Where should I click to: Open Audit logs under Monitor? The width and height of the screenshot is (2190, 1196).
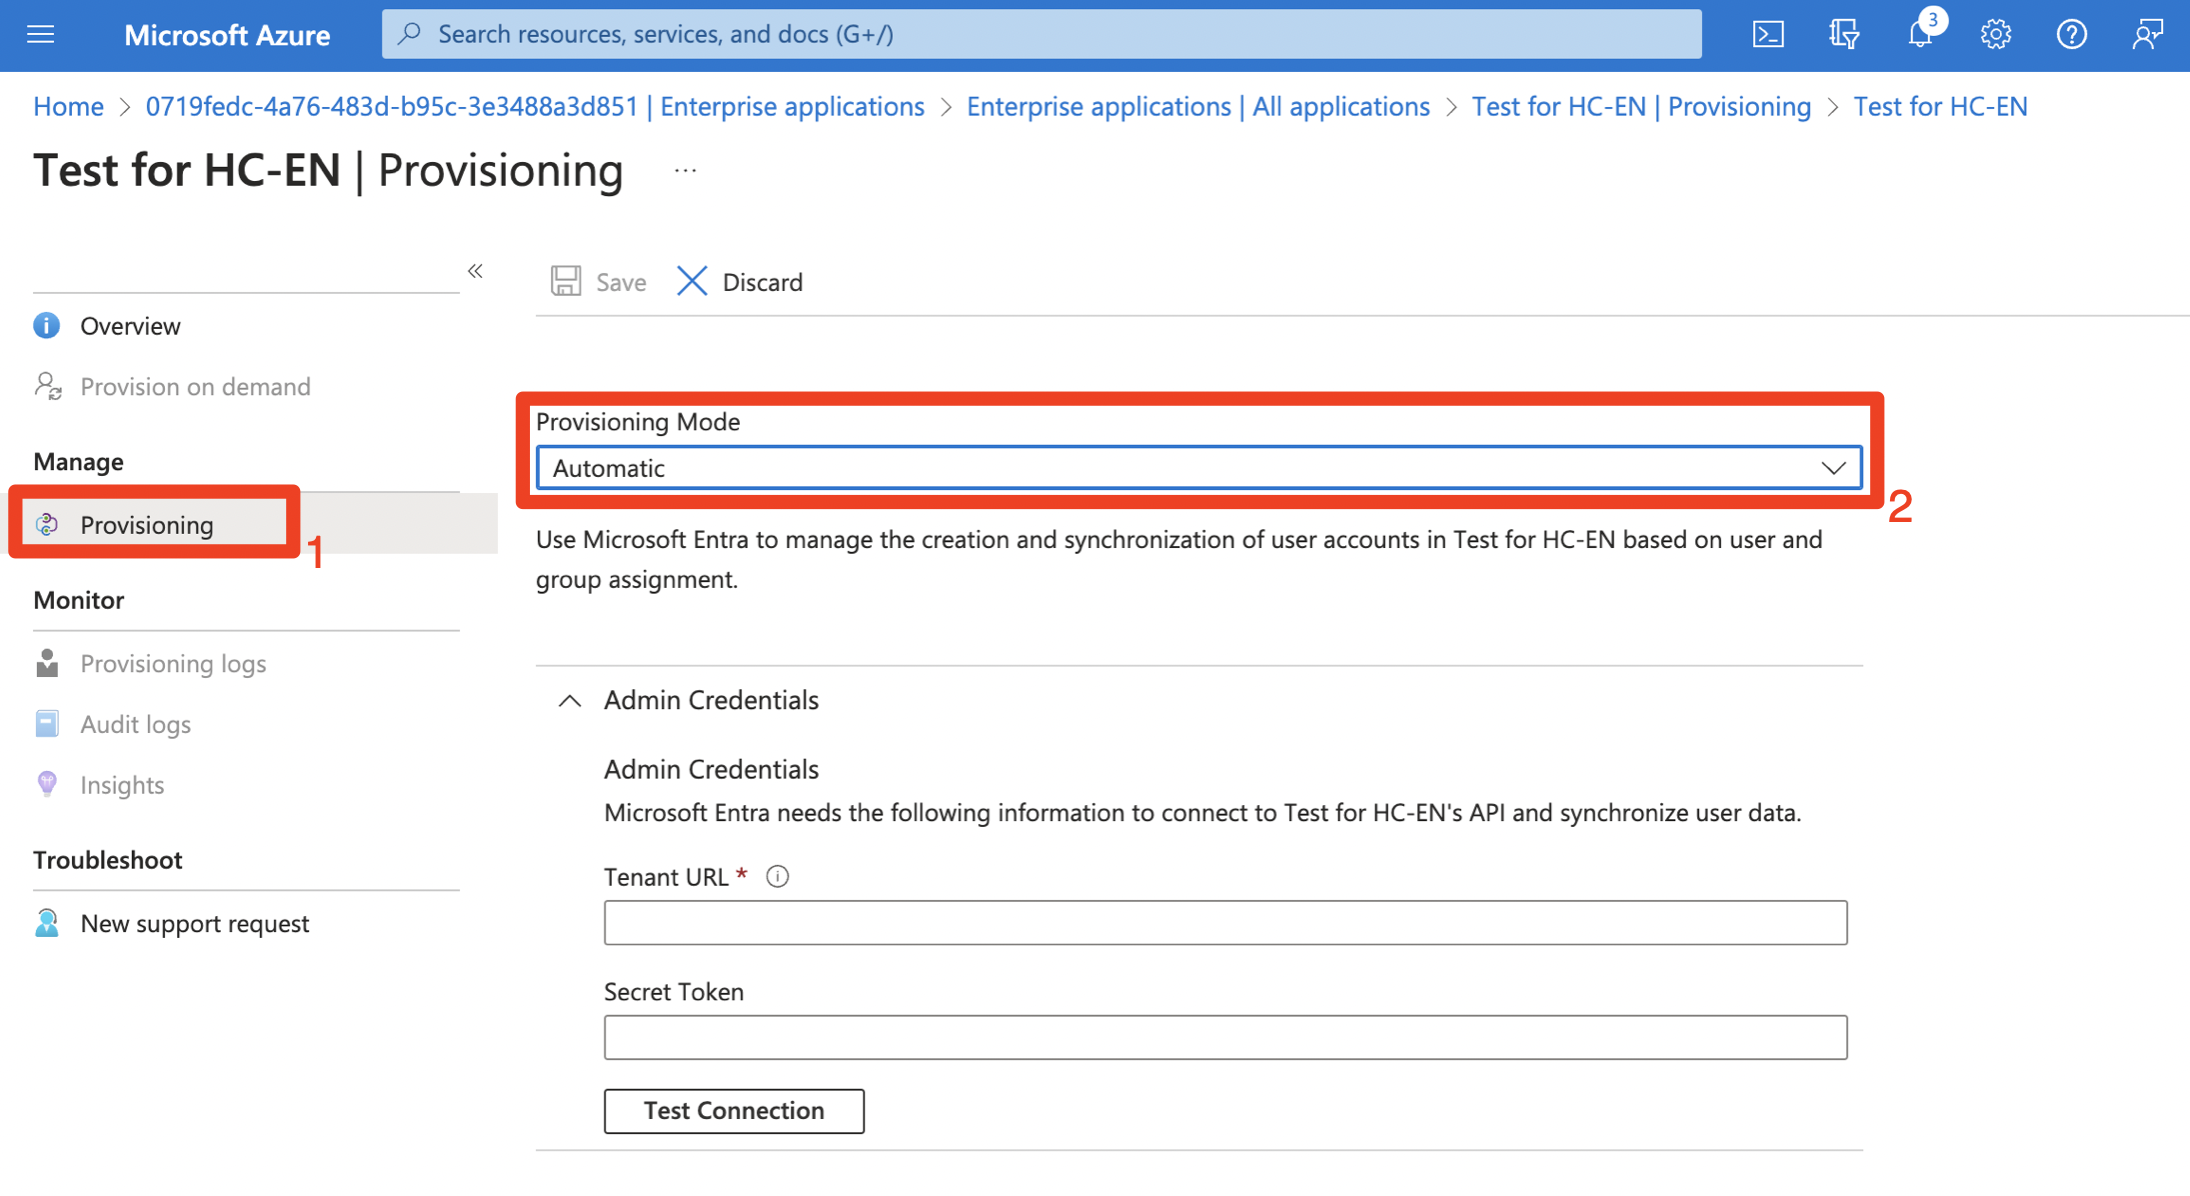coord(135,724)
